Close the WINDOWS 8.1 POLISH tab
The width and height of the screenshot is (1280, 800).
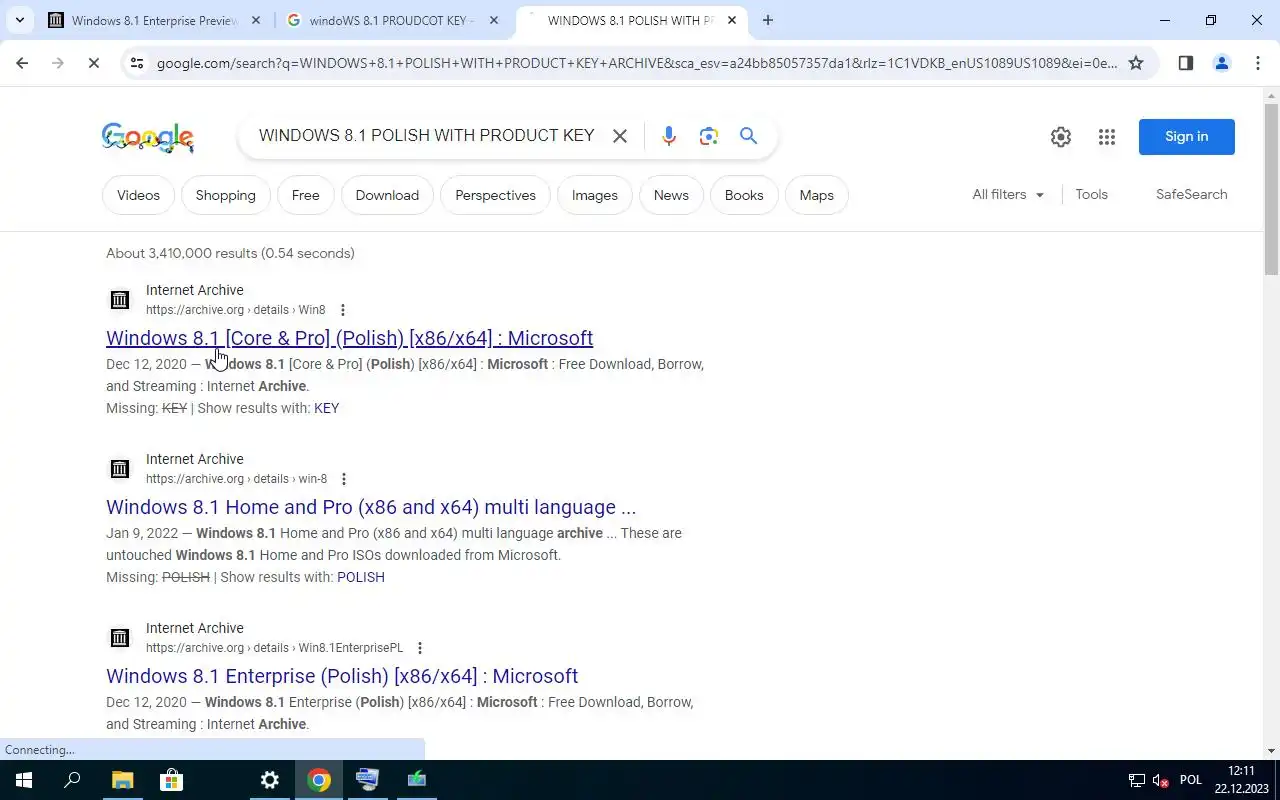pyautogui.click(x=732, y=20)
